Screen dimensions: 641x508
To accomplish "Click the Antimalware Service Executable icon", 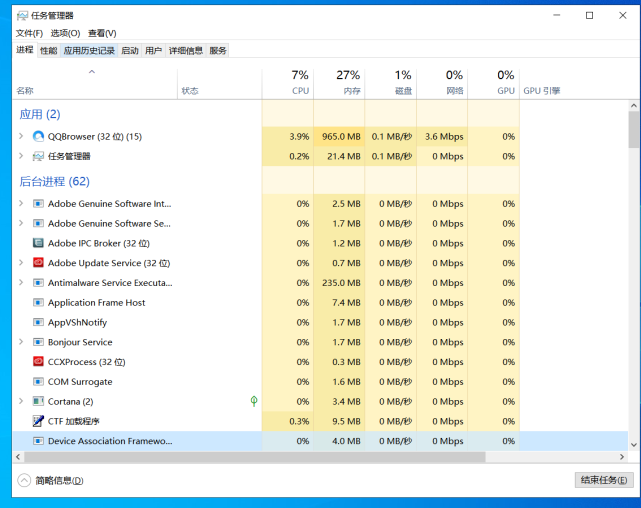I will coord(38,283).
